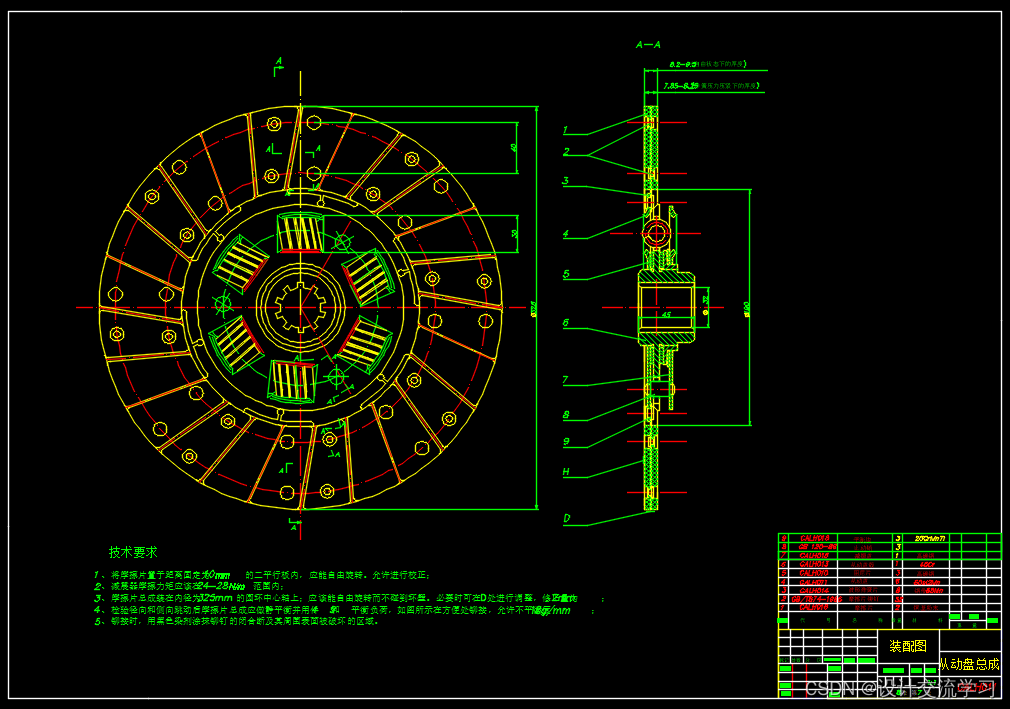
Task: Click the '8.2–9.5' thickness dimension text
Action: [x=682, y=64]
